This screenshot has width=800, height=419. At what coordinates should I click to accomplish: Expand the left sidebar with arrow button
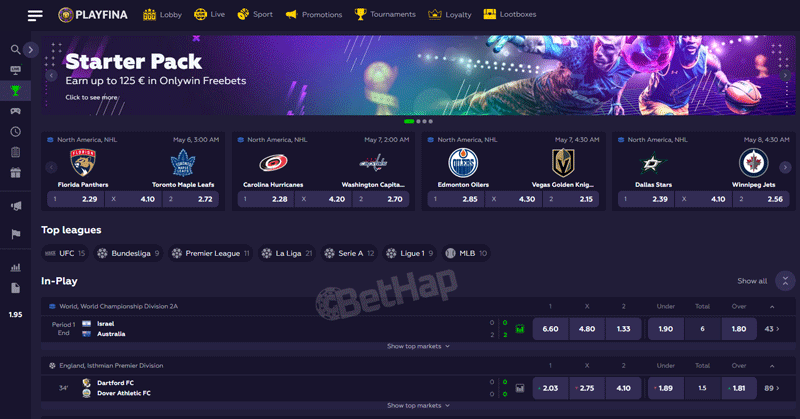pos(31,50)
